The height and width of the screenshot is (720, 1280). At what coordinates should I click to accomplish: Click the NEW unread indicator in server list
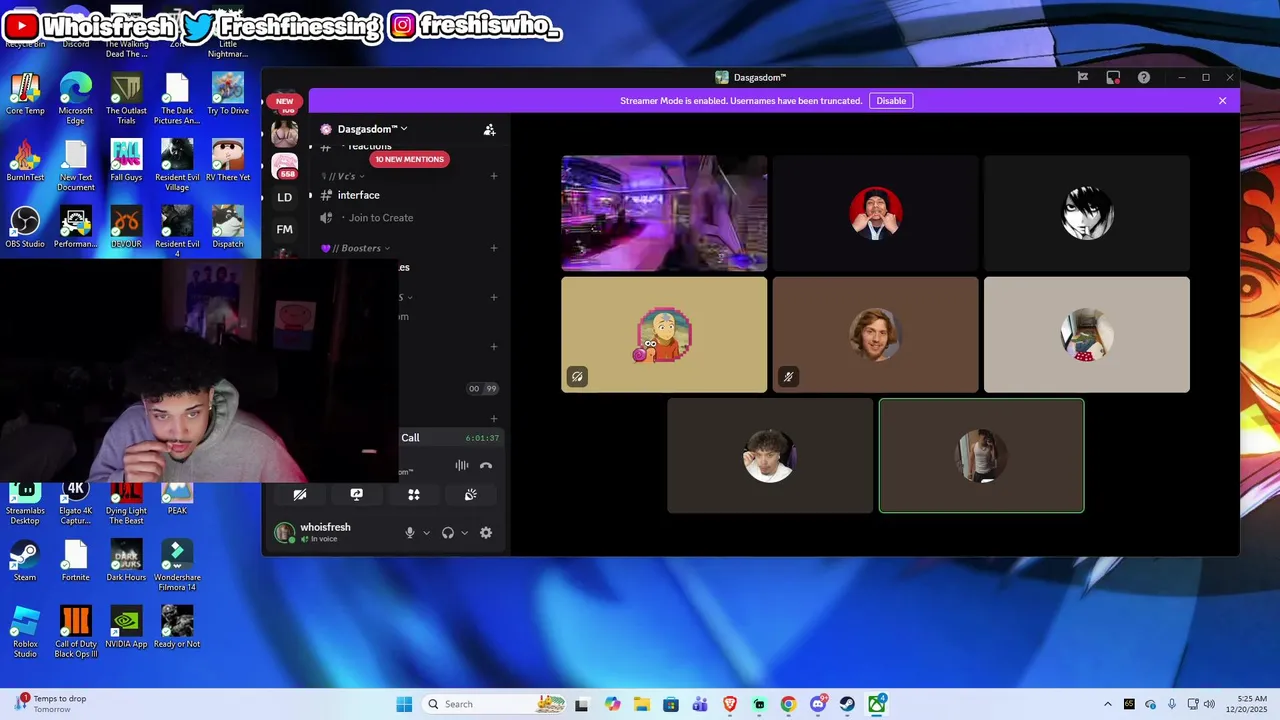click(285, 101)
